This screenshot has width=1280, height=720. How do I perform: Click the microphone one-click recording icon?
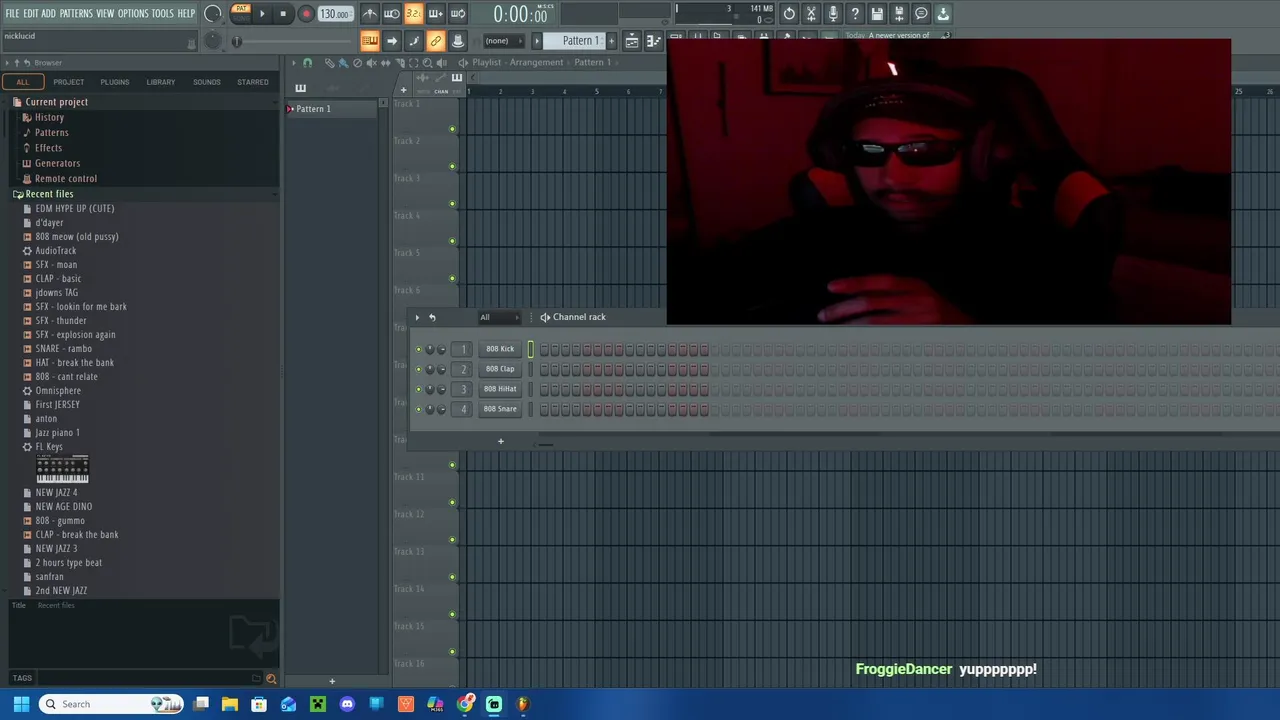coord(833,14)
